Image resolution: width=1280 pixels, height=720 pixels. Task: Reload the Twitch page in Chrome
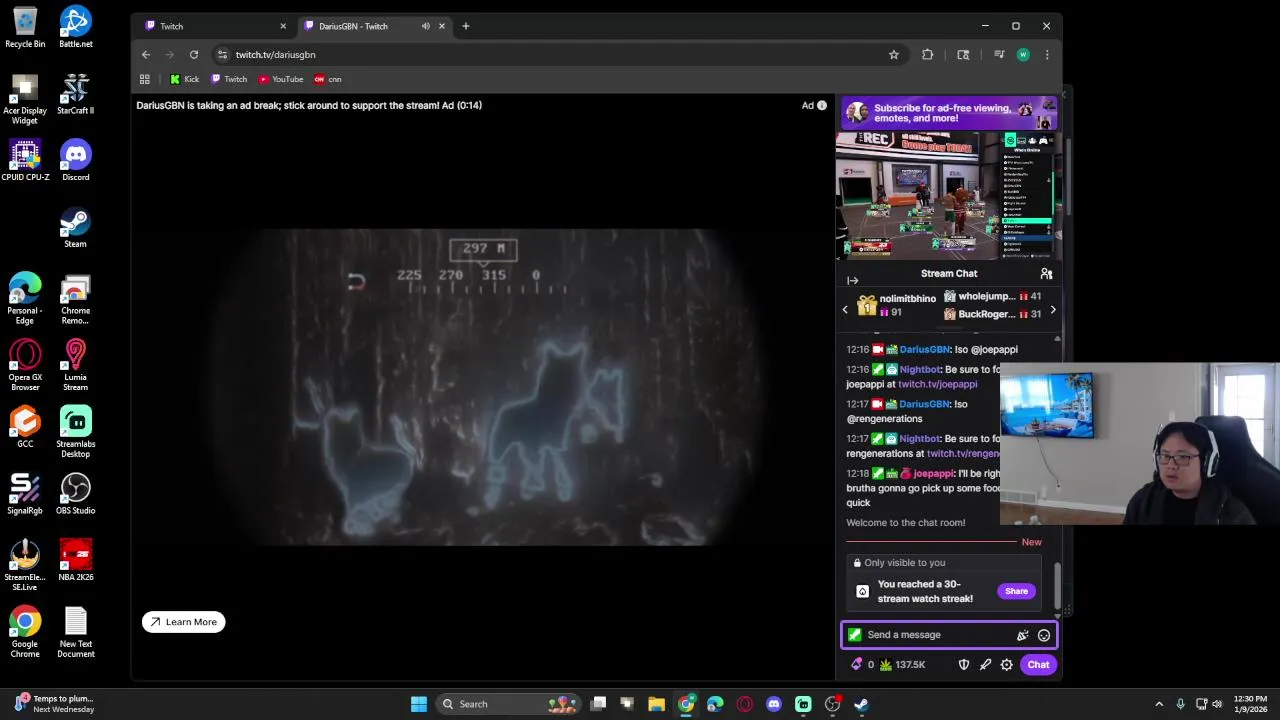click(194, 54)
